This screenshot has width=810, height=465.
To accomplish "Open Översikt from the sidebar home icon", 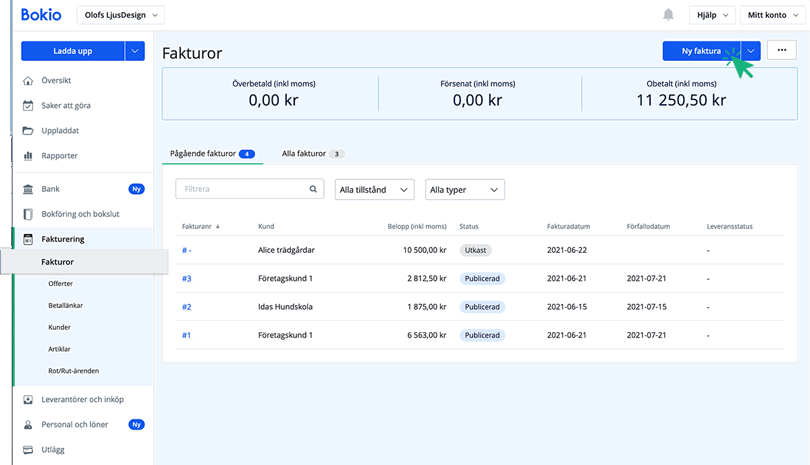I will 28,80.
